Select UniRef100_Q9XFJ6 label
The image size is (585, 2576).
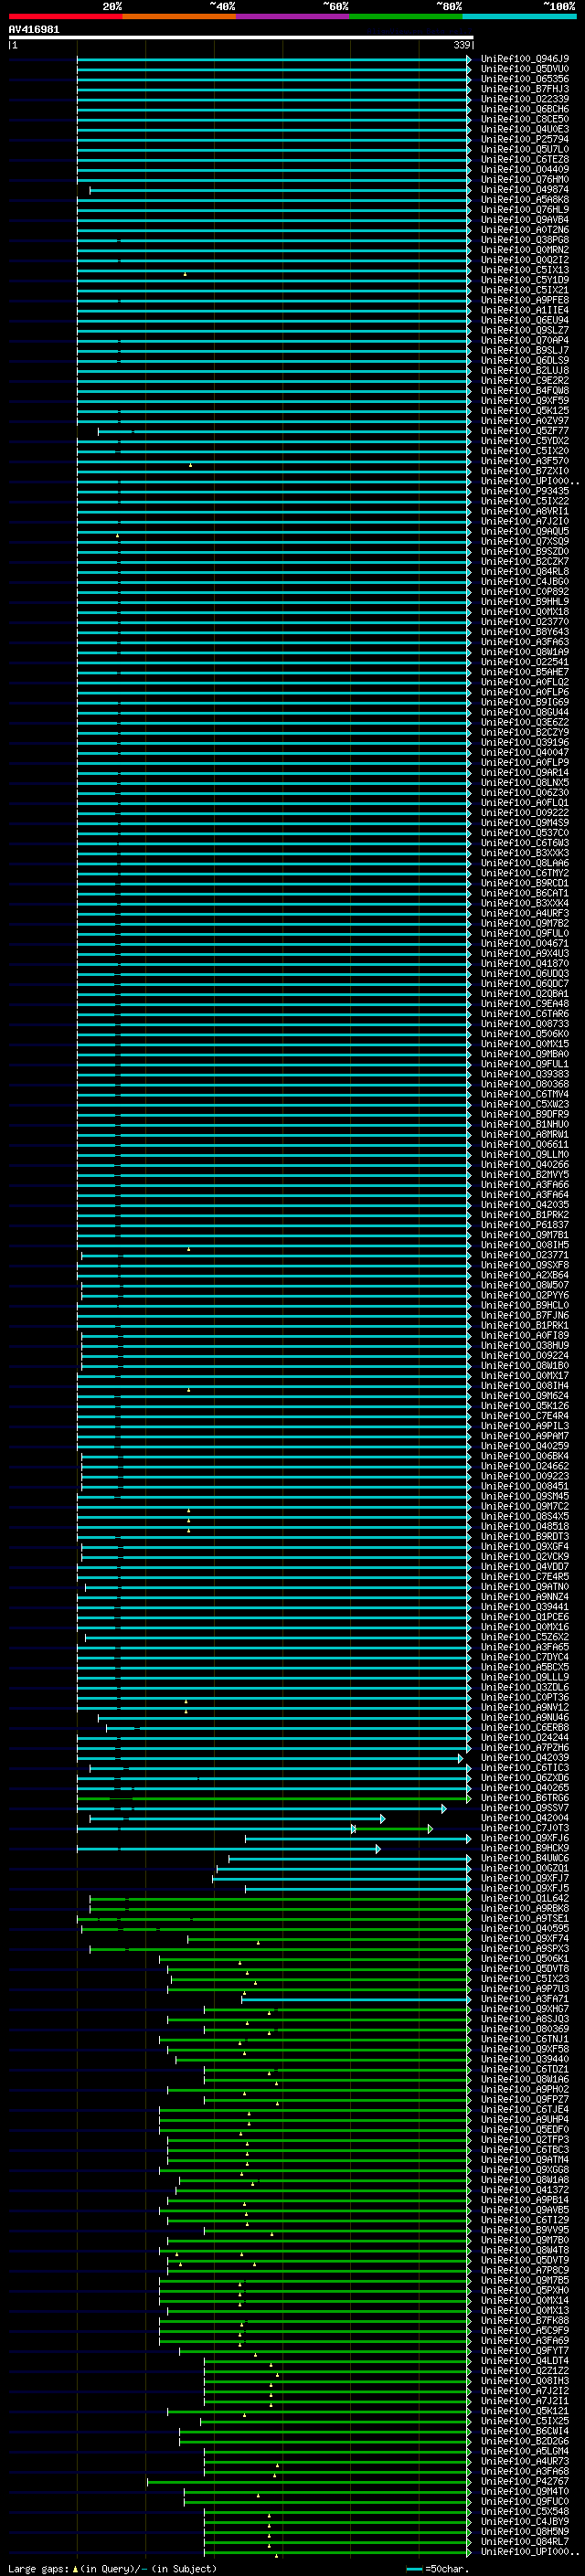[525, 1838]
